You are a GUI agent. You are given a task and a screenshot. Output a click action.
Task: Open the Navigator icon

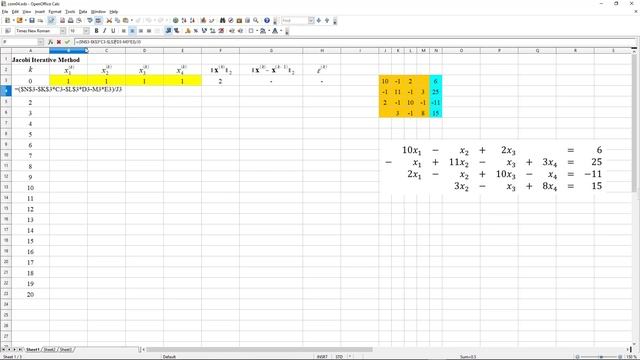[231, 20]
